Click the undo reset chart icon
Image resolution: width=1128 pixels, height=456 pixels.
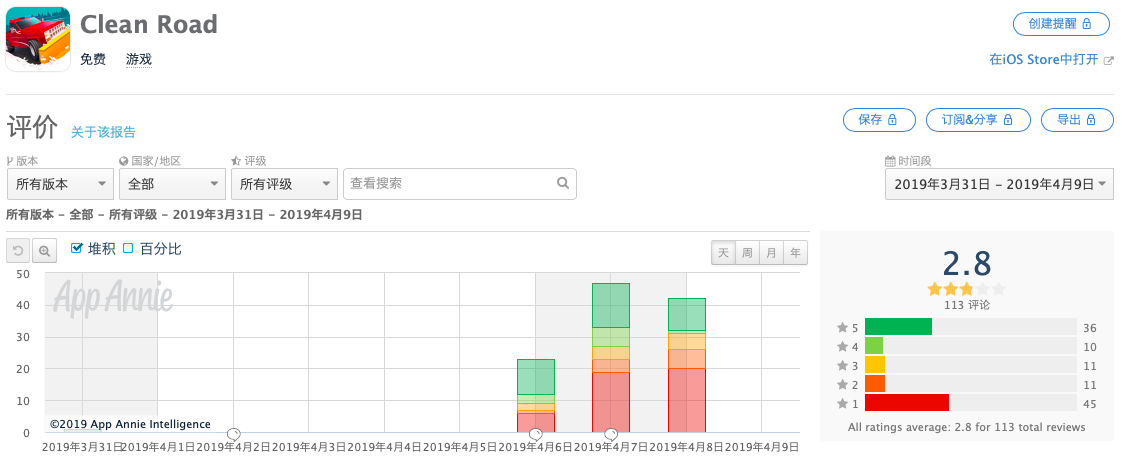point(19,251)
